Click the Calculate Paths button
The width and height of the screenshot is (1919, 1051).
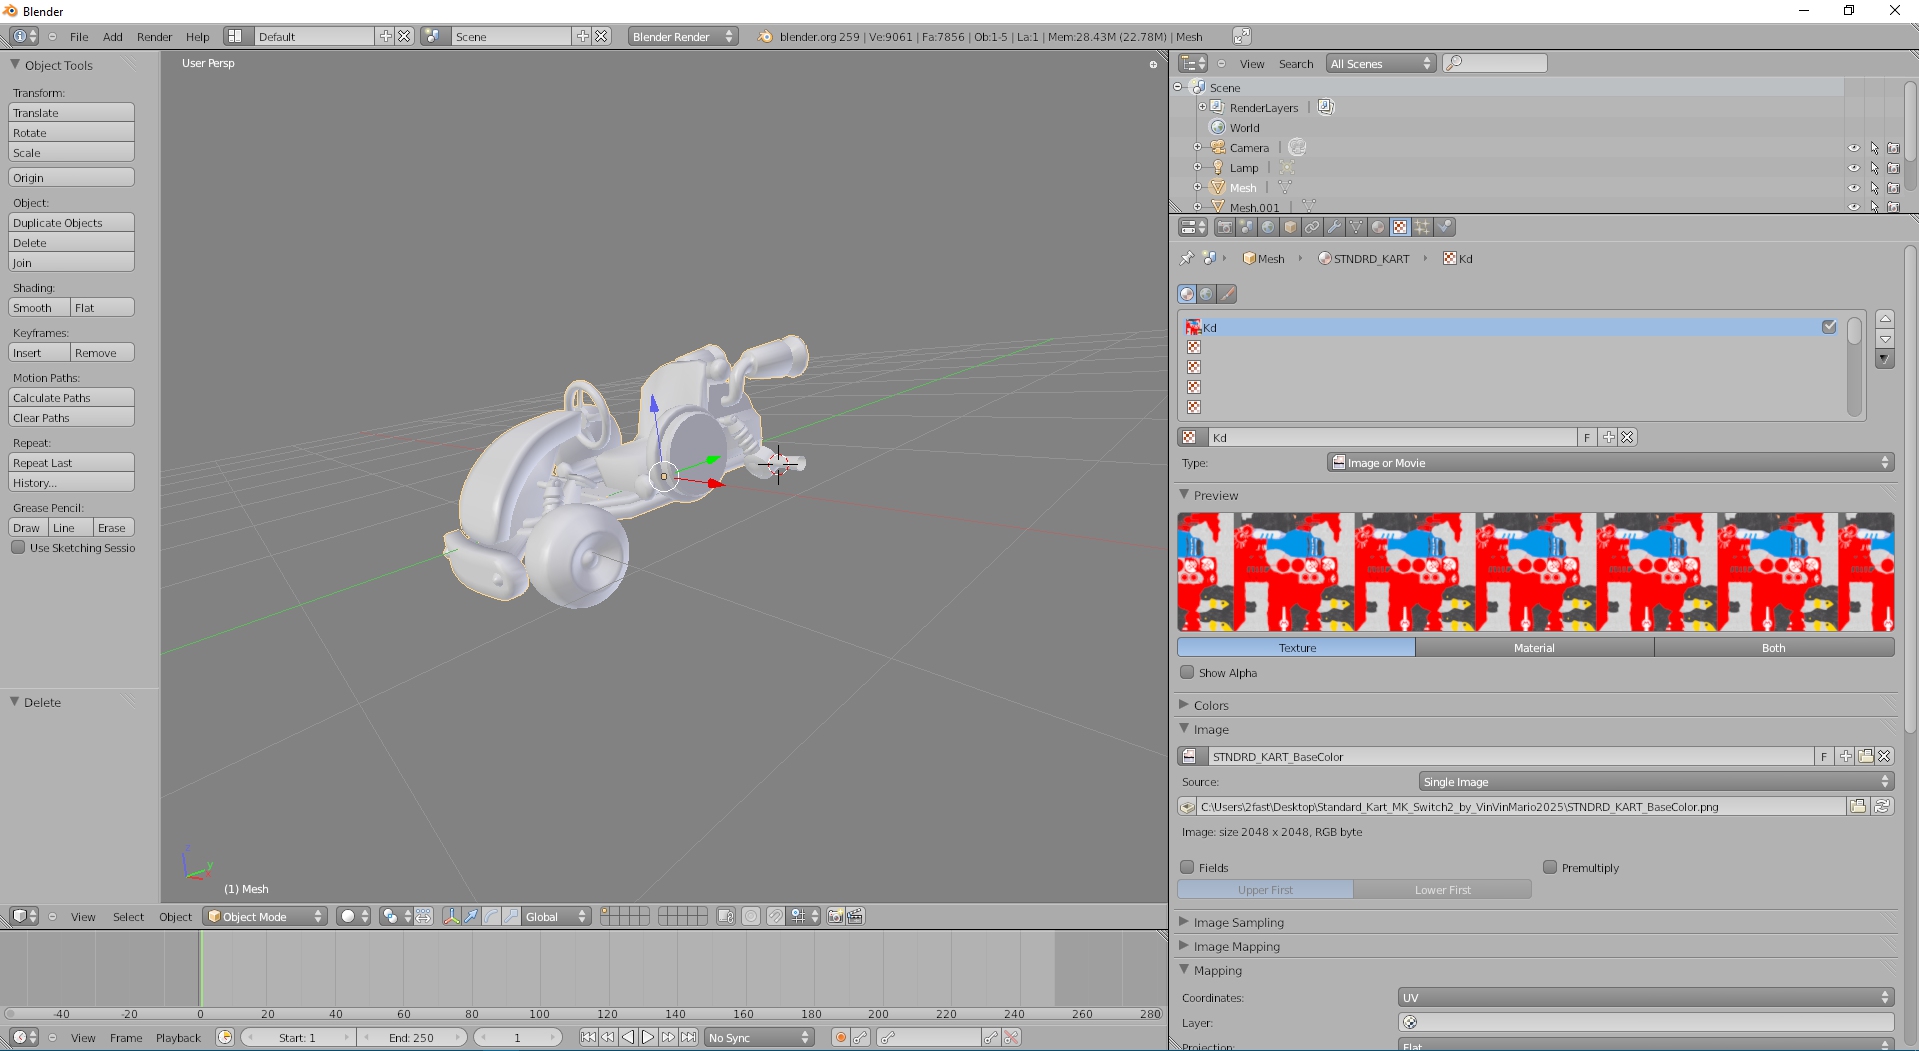[x=71, y=397]
